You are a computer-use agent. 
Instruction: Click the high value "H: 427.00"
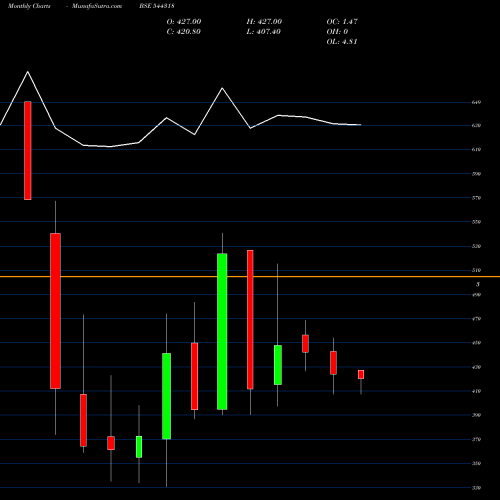[x=264, y=22]
